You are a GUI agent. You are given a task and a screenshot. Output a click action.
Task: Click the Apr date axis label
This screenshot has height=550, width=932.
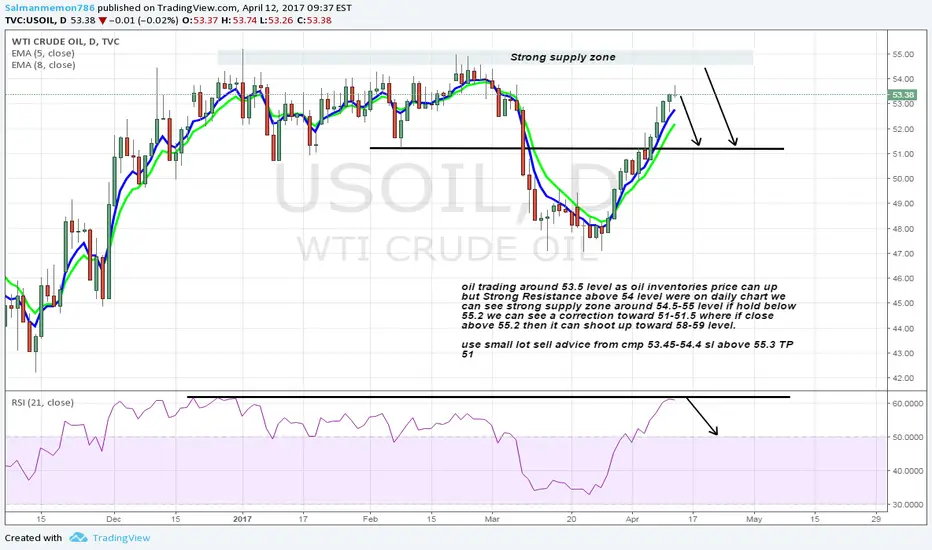click(632, 519)
